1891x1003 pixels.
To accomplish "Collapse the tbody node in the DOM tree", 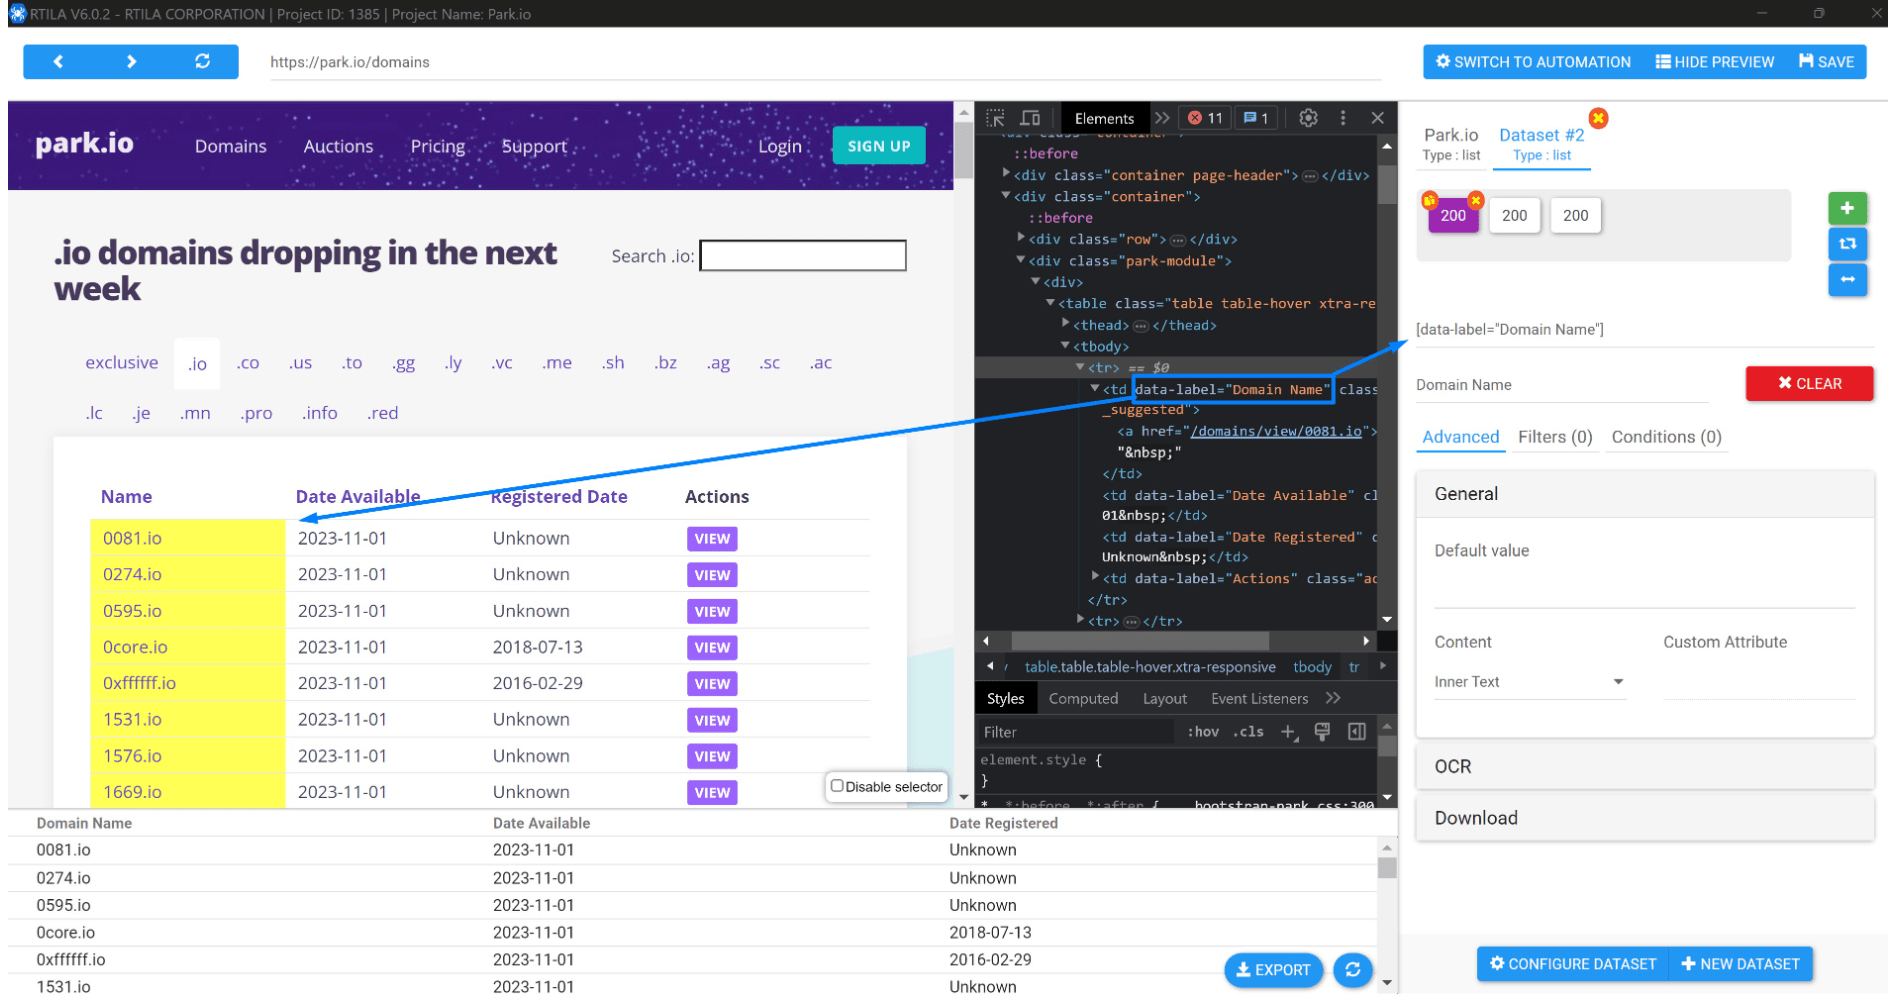I will (1065, 346).
